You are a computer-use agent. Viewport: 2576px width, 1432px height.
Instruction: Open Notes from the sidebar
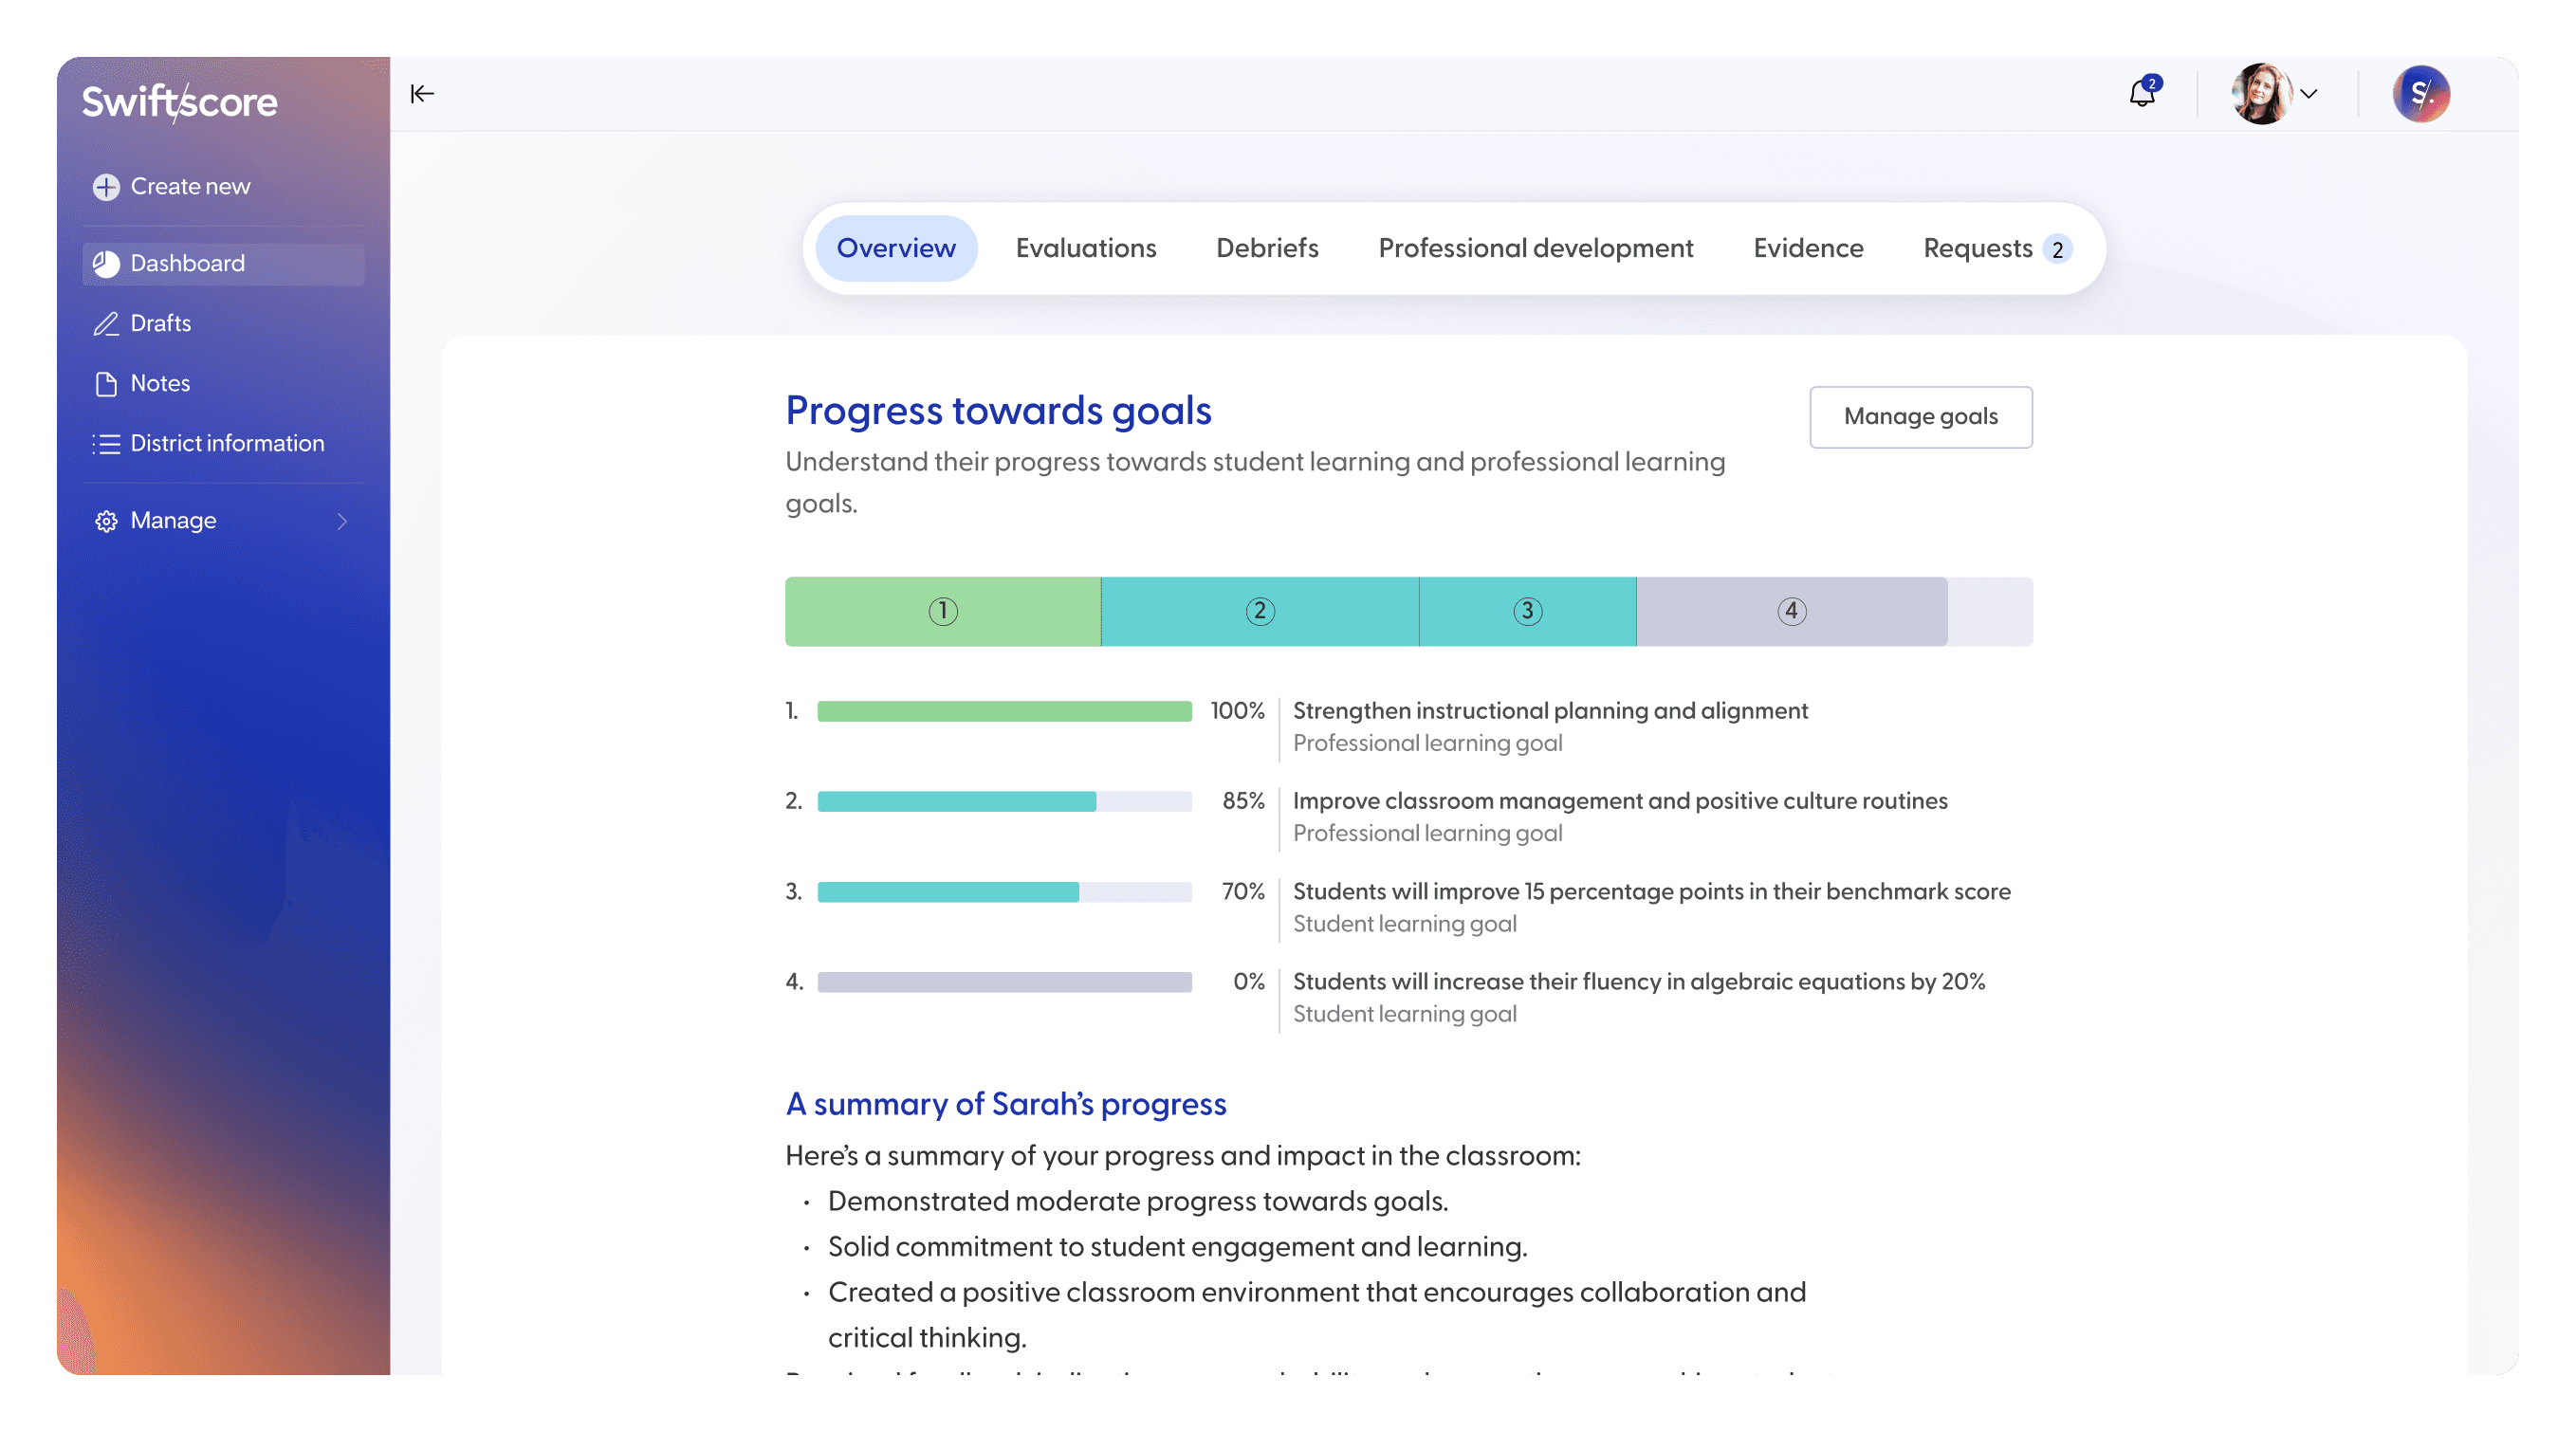[x=159, y=383]
